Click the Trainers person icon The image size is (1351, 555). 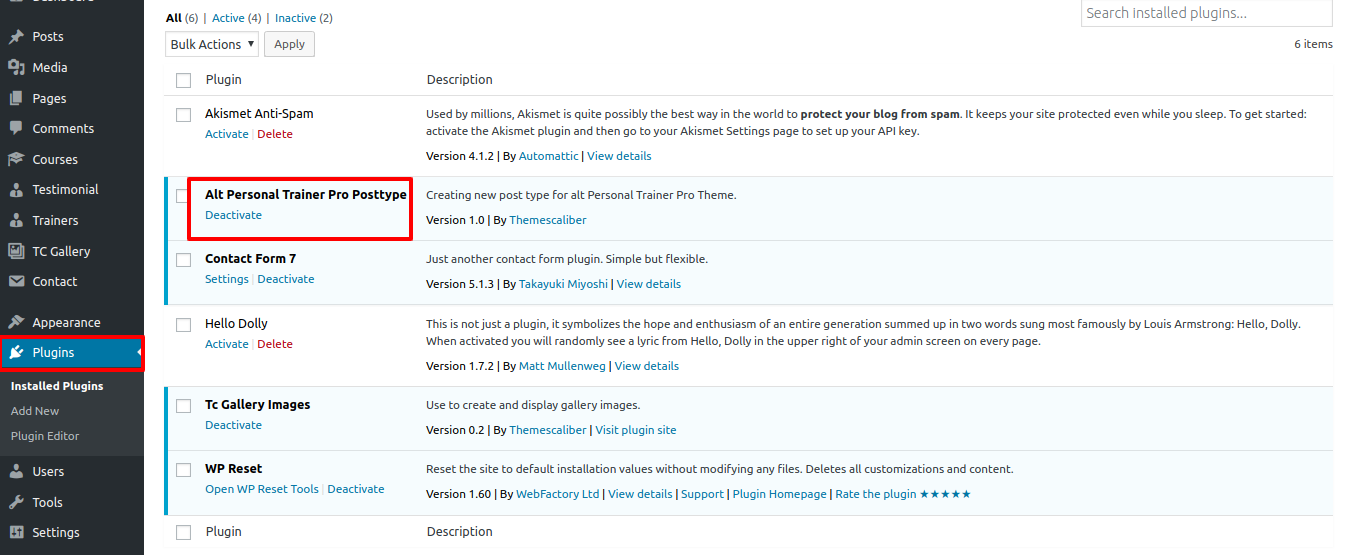[16, 221]
